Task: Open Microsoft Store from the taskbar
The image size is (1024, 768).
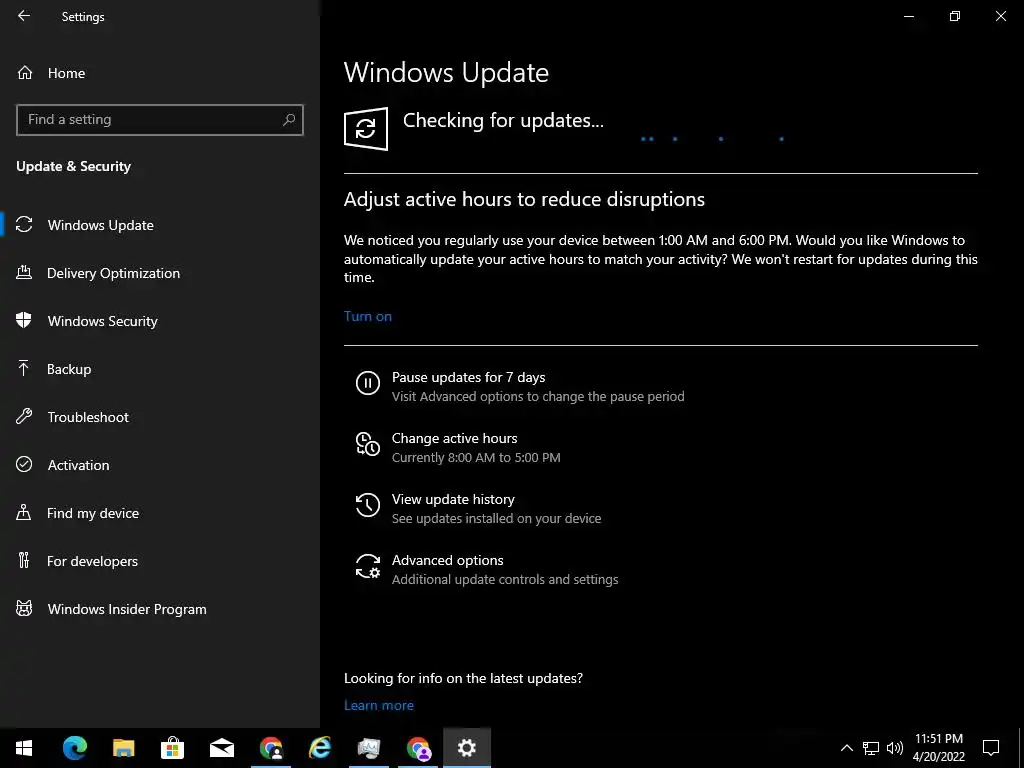Action: (172, 748)
